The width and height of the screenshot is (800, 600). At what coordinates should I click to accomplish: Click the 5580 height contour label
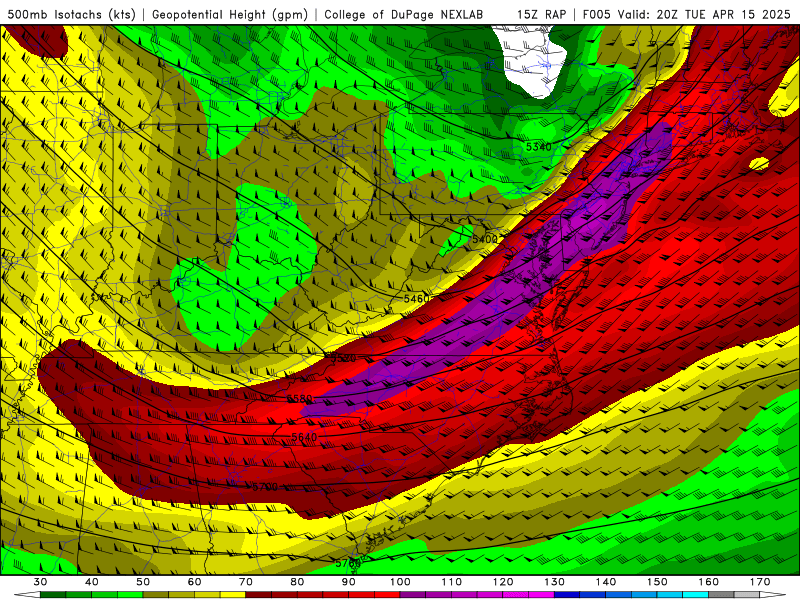click(x=299, y=398)
